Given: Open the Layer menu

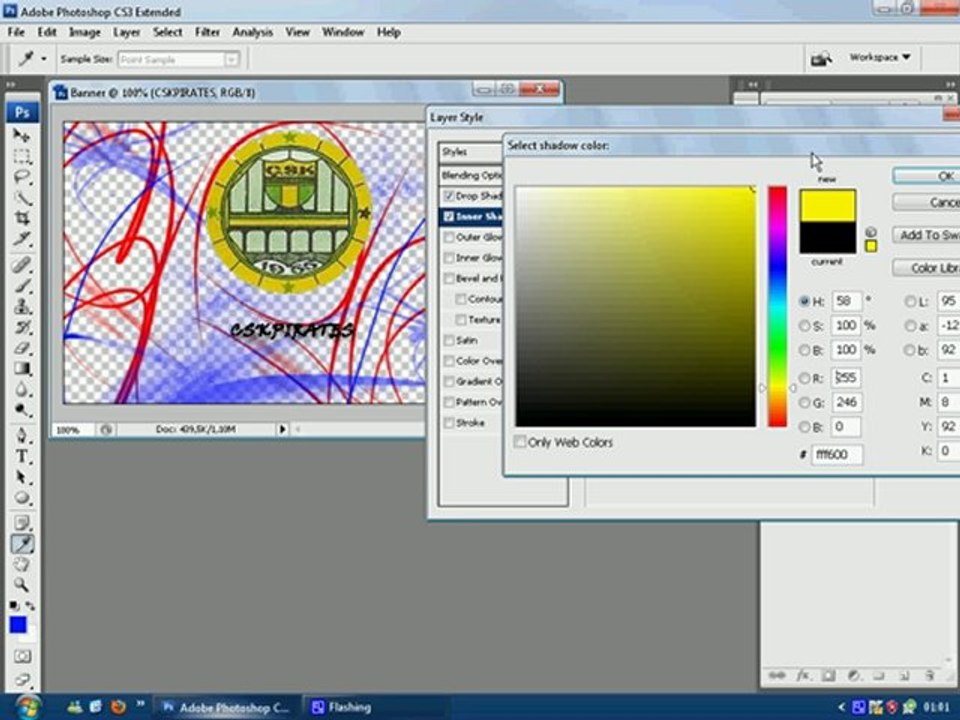Looking at the screenshot, I should [x=126, y=32].
